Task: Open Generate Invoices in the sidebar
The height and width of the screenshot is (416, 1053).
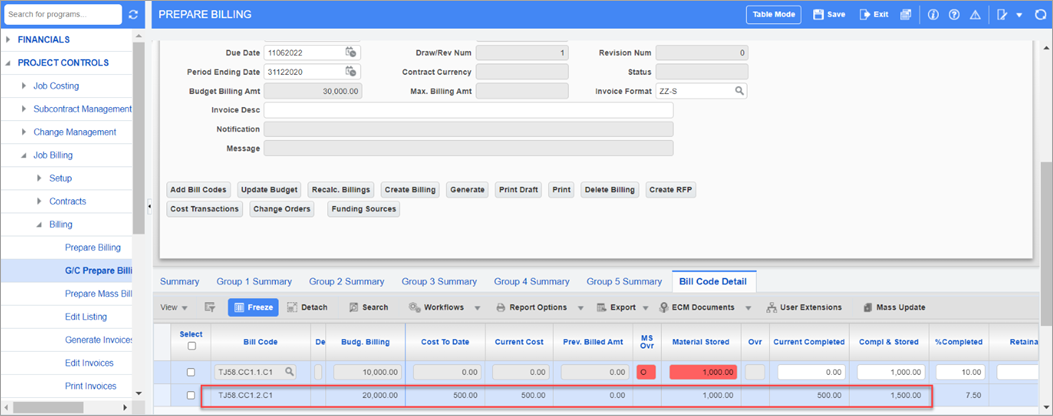Action: pyautogui.click(x=99, y=340)
